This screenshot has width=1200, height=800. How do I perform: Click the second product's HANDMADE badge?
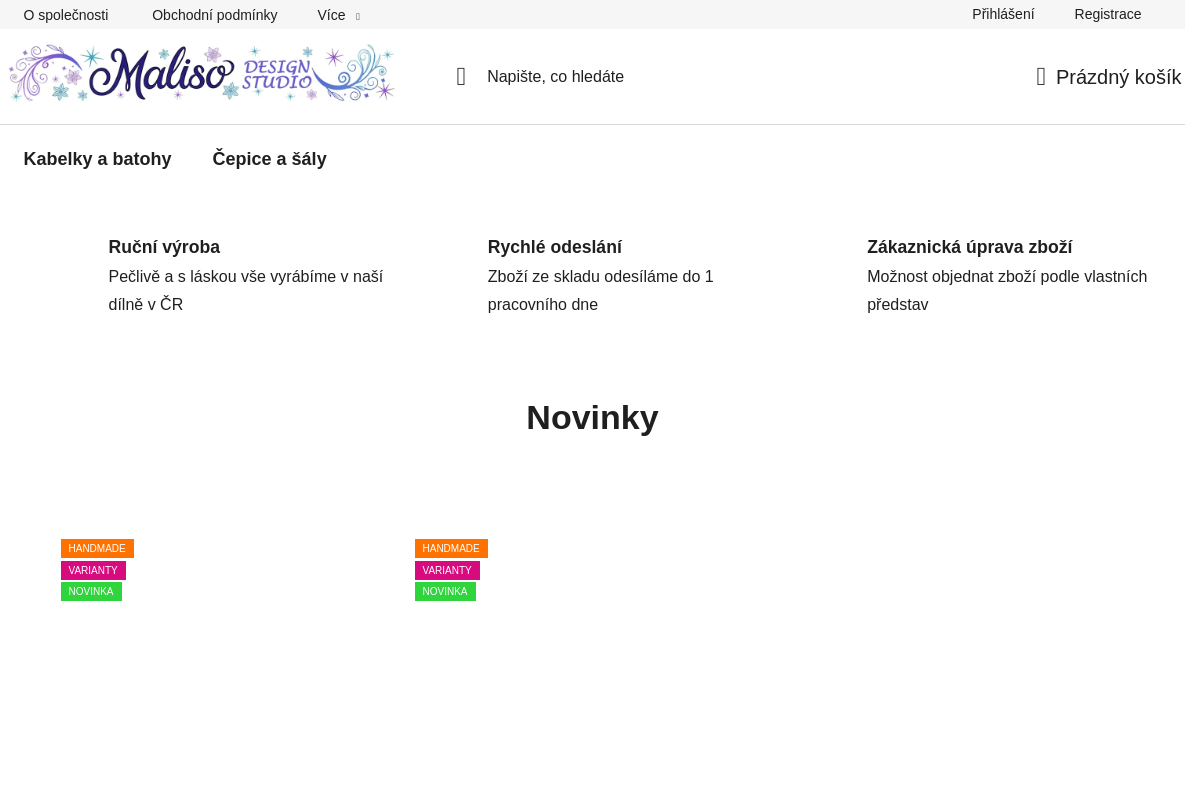(451, 548)
